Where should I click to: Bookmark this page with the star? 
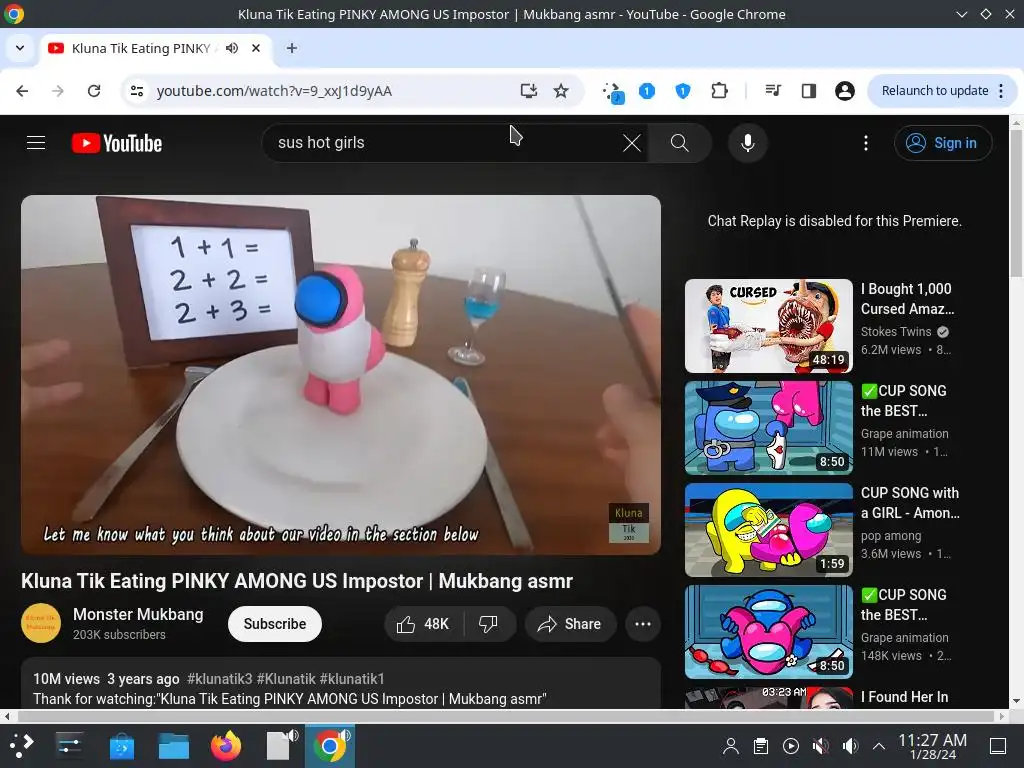click(x=561, y=91)
